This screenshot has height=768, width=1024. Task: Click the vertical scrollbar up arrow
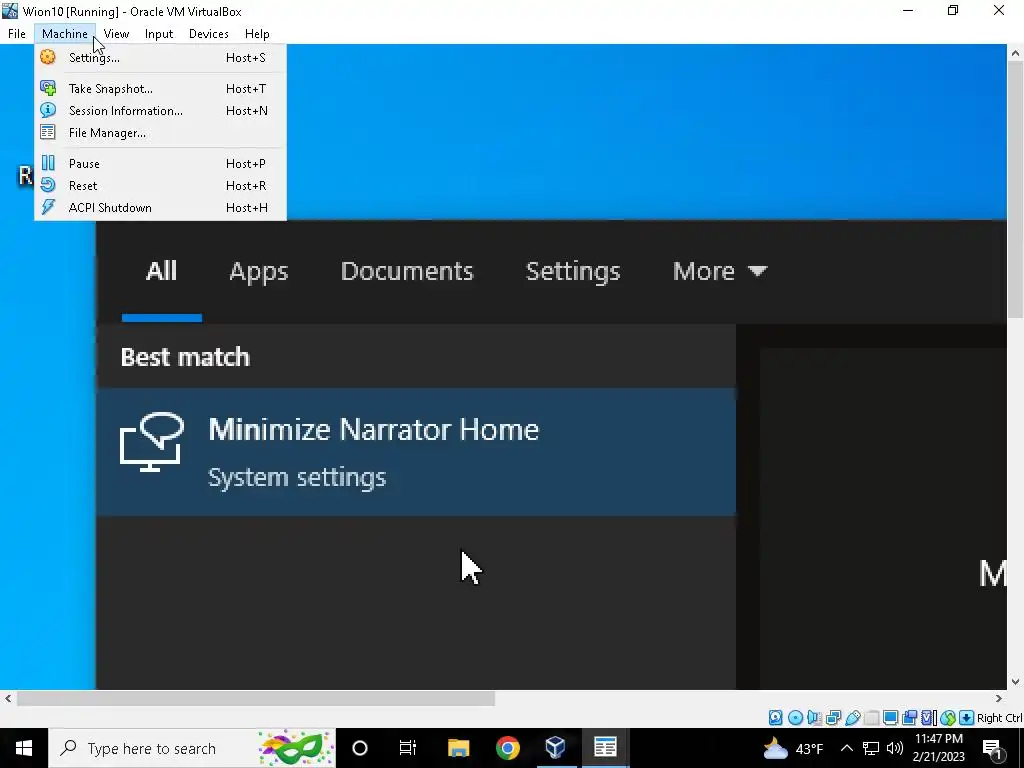(x=1016, y=54)
